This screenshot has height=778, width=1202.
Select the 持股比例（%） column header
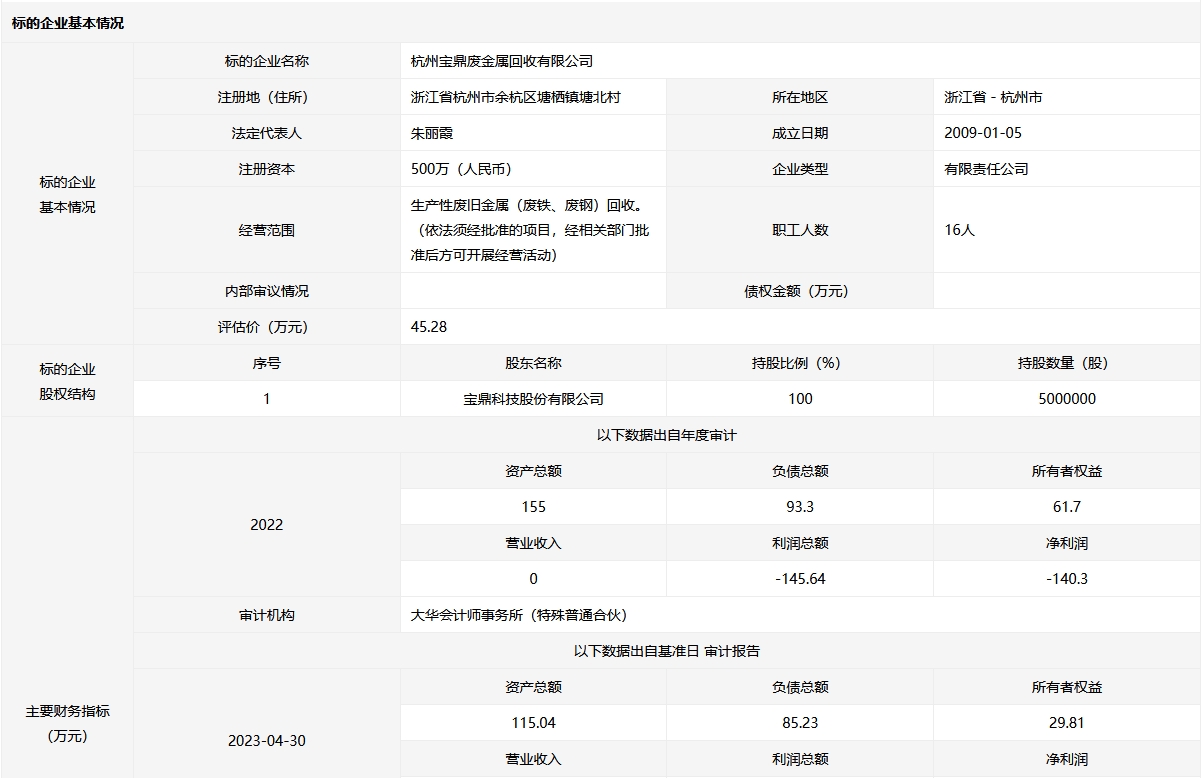(800, 363)
